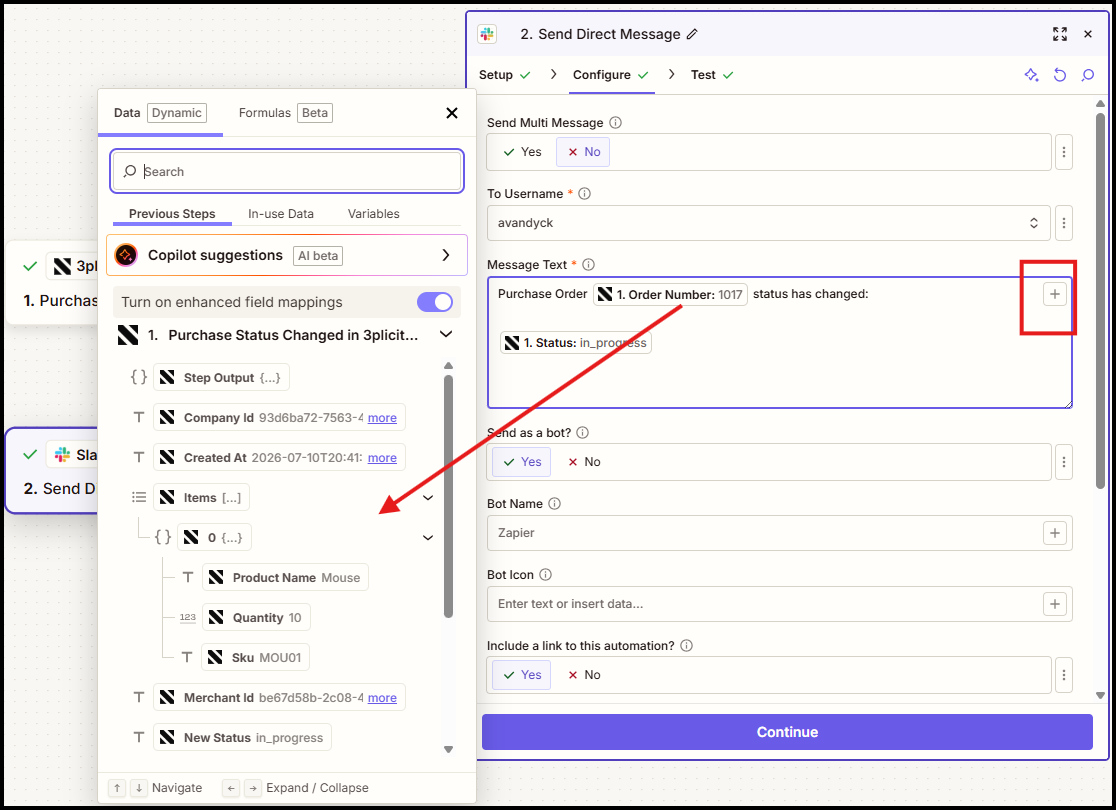
Task: Select No for Send Multi Message
Action: click(x=584, y=152)
